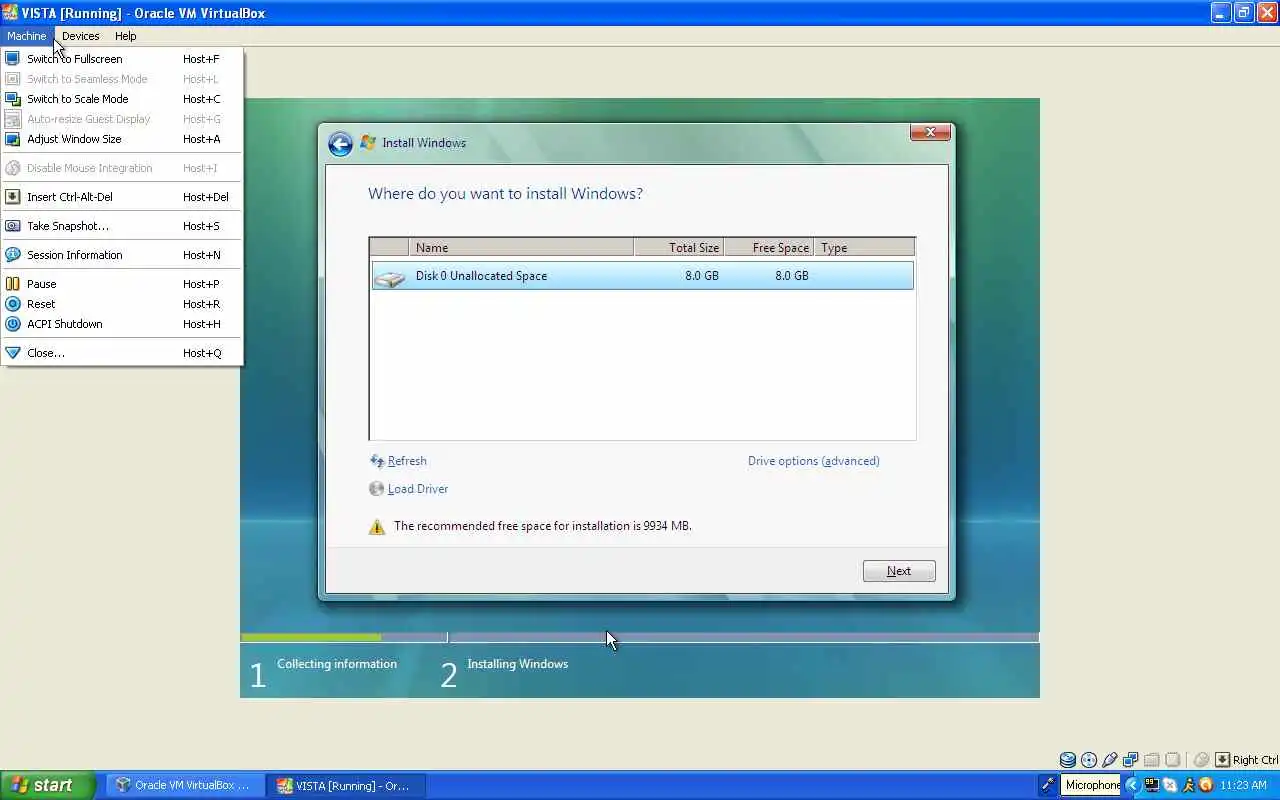Click the Disk 0 drive icon
Viewport: 1280px width, 800px height.
(x=390, y=277)
